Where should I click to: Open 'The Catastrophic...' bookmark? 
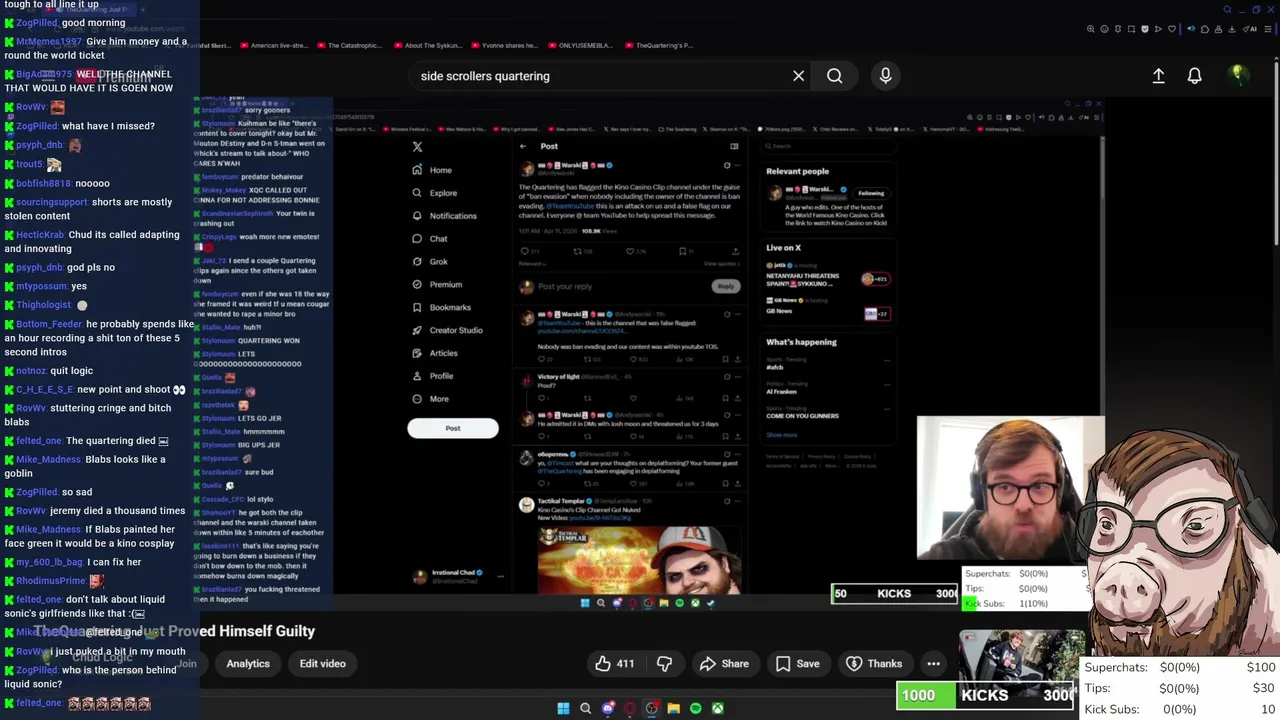[x=348, y=45]
